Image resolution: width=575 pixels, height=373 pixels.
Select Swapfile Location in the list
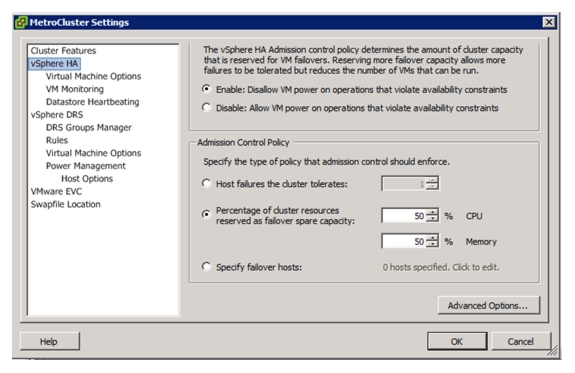tap(66, 204)
